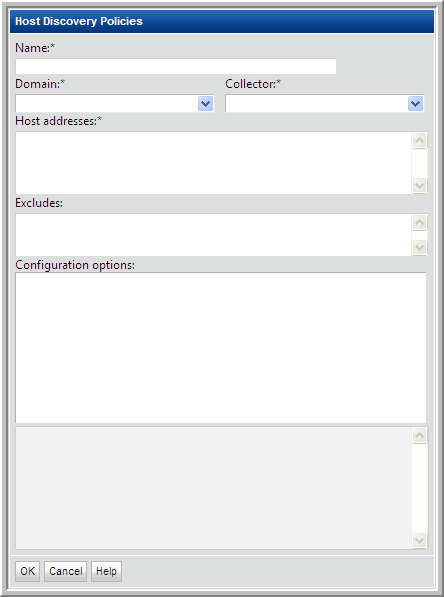Click inside the Collector combo box field
This screenshot has height=597, width=444.
click(x=316, y=104)
